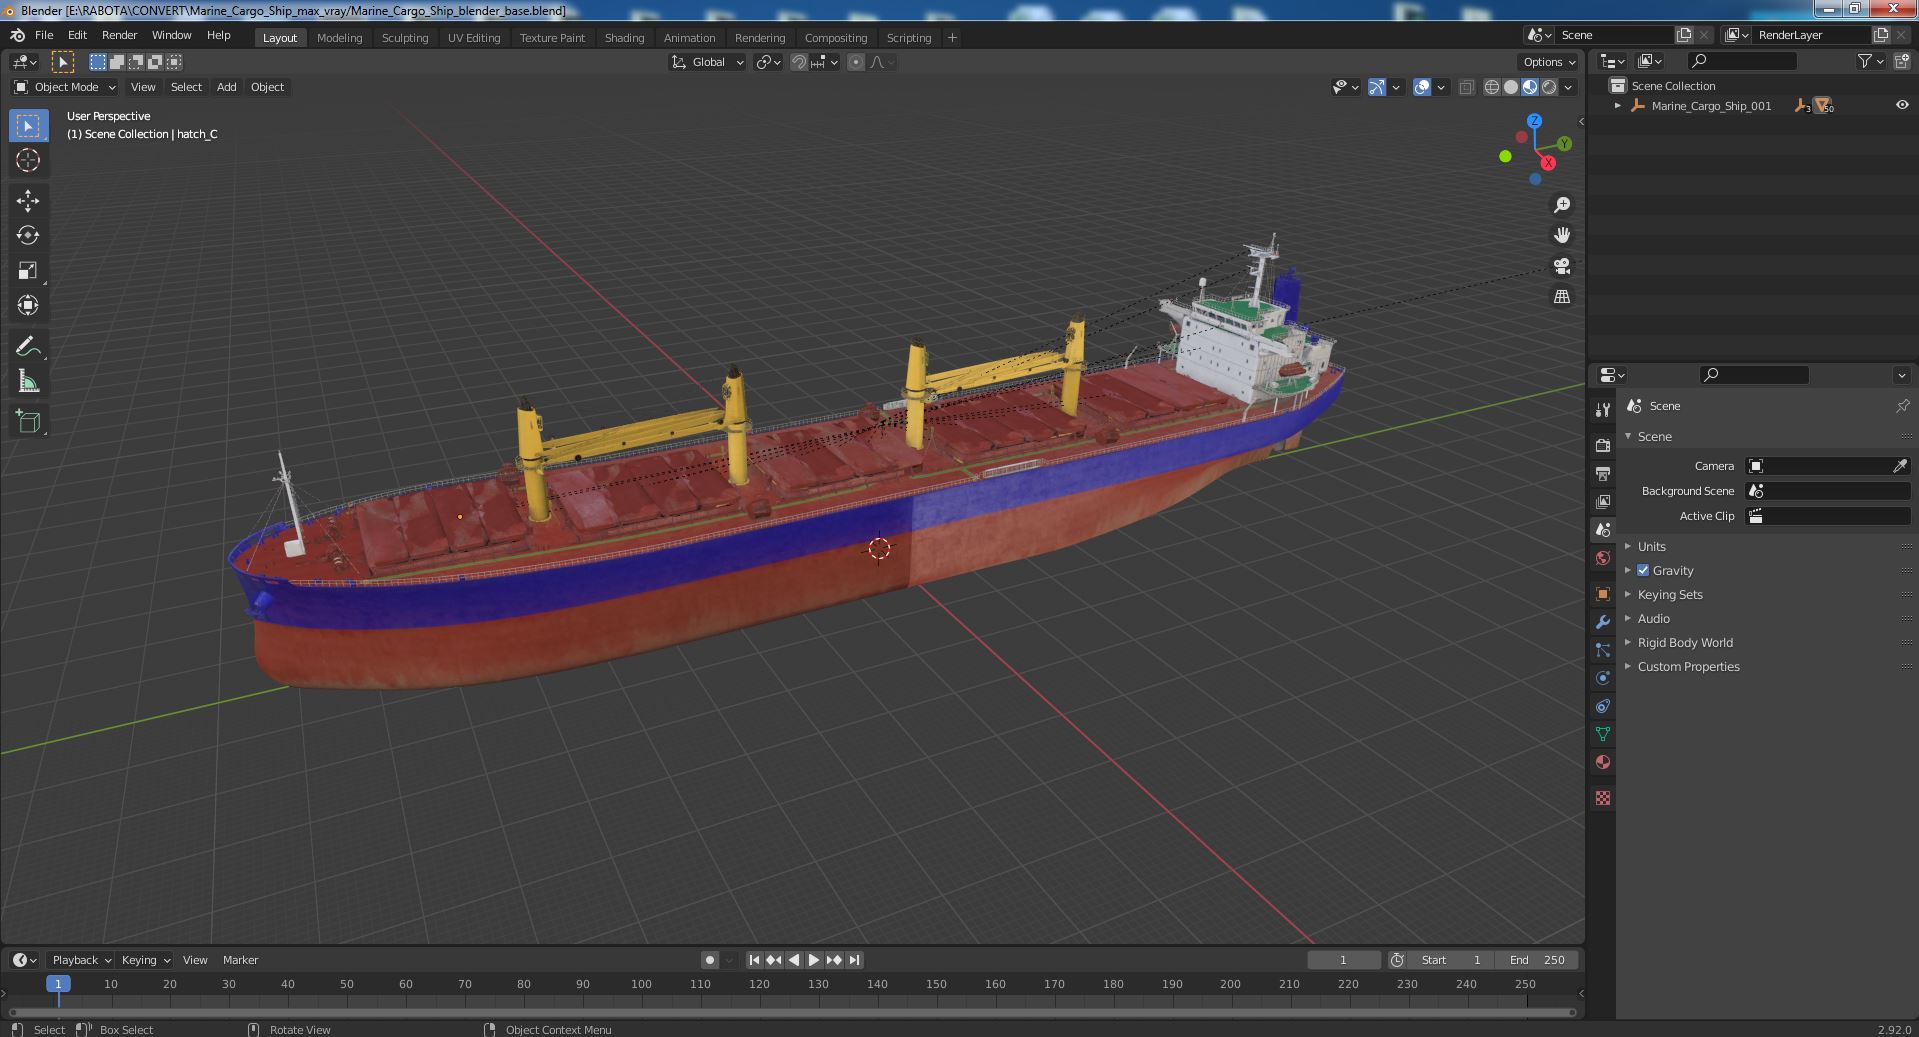Open the Tool properties tab
Screen dimensions: 1919x1037
tap(1603, 410)
